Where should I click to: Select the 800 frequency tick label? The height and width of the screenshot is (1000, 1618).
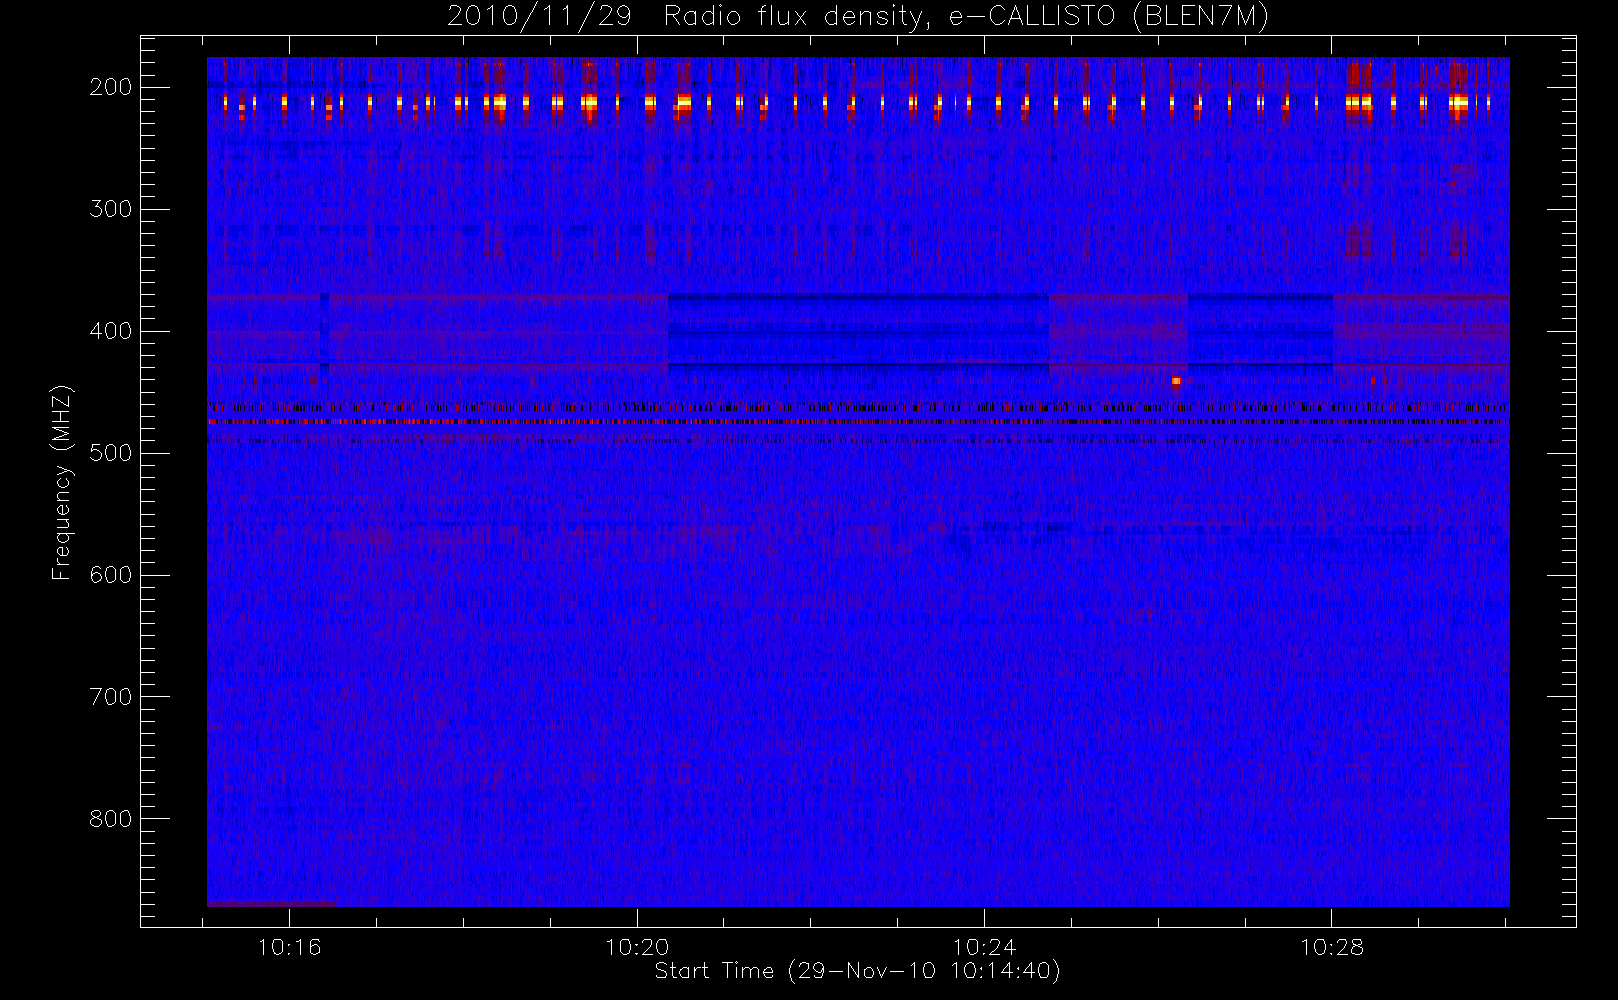110,819
